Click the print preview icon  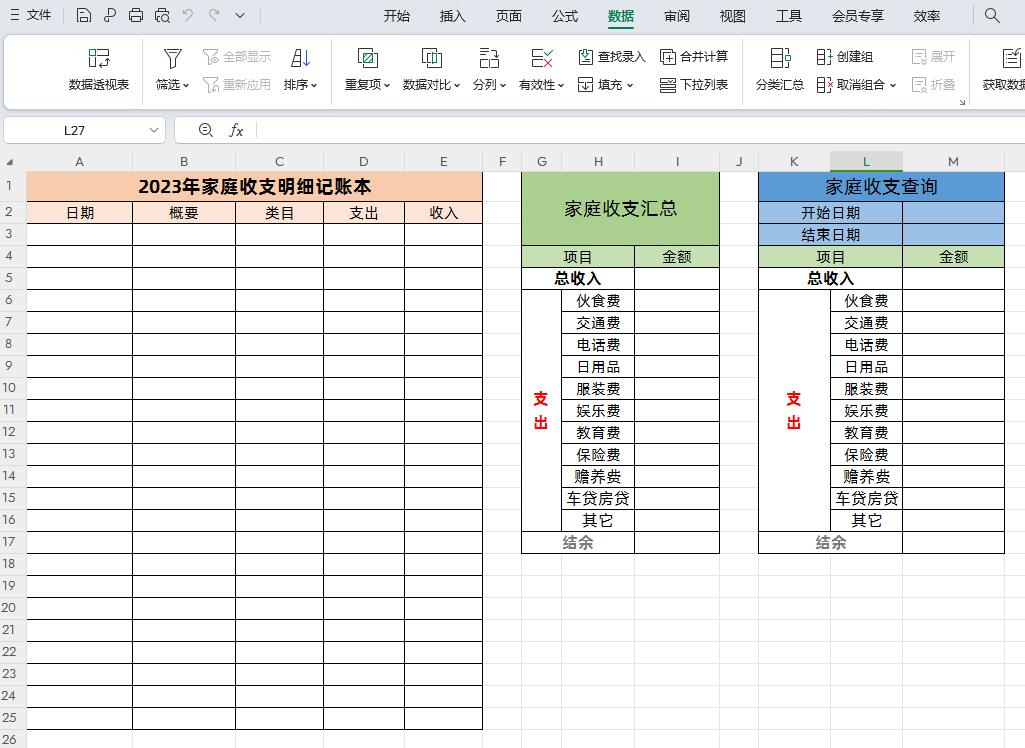click(162, 15)
